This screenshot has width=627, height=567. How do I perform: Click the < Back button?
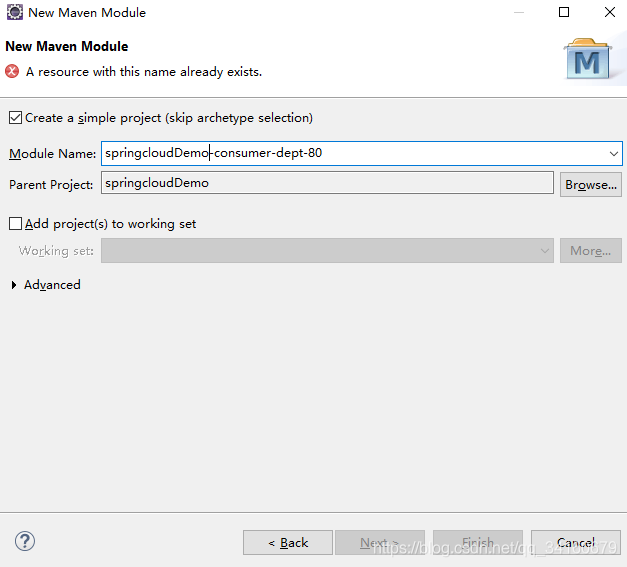(288, 543)
